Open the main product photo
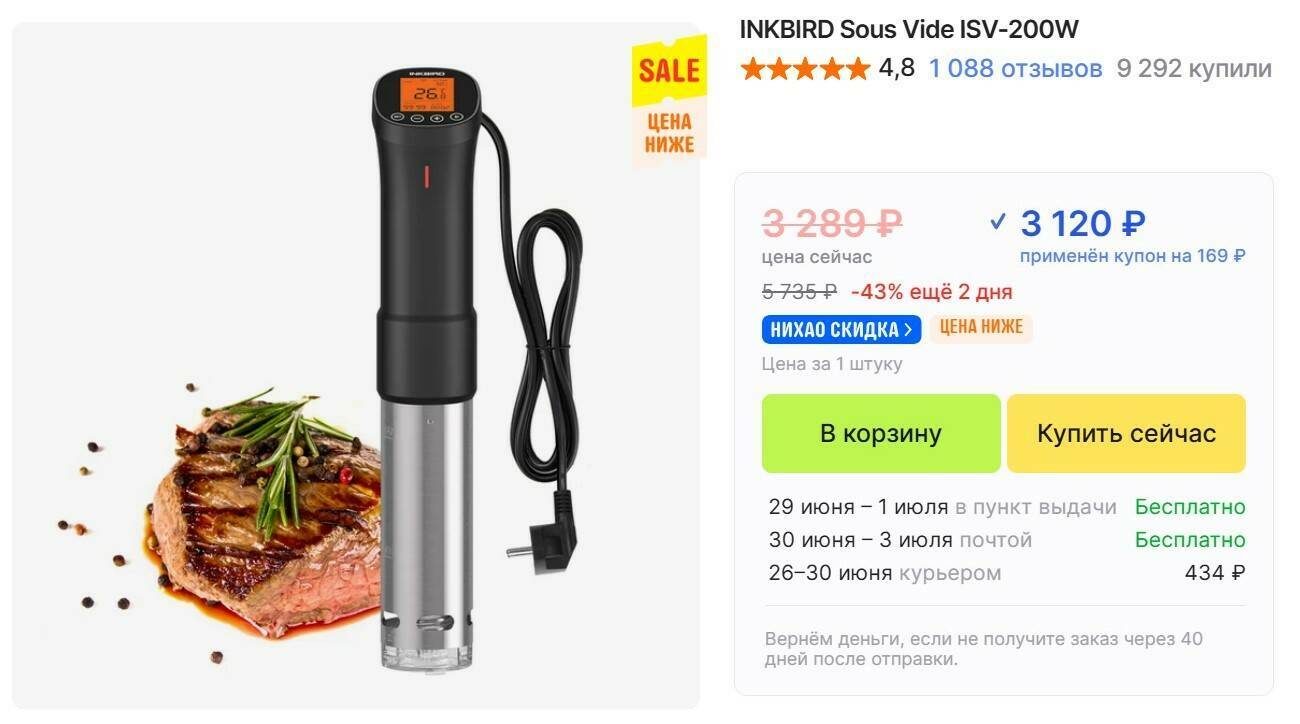Screen dimensions: 1300x724 click(356, 366)
